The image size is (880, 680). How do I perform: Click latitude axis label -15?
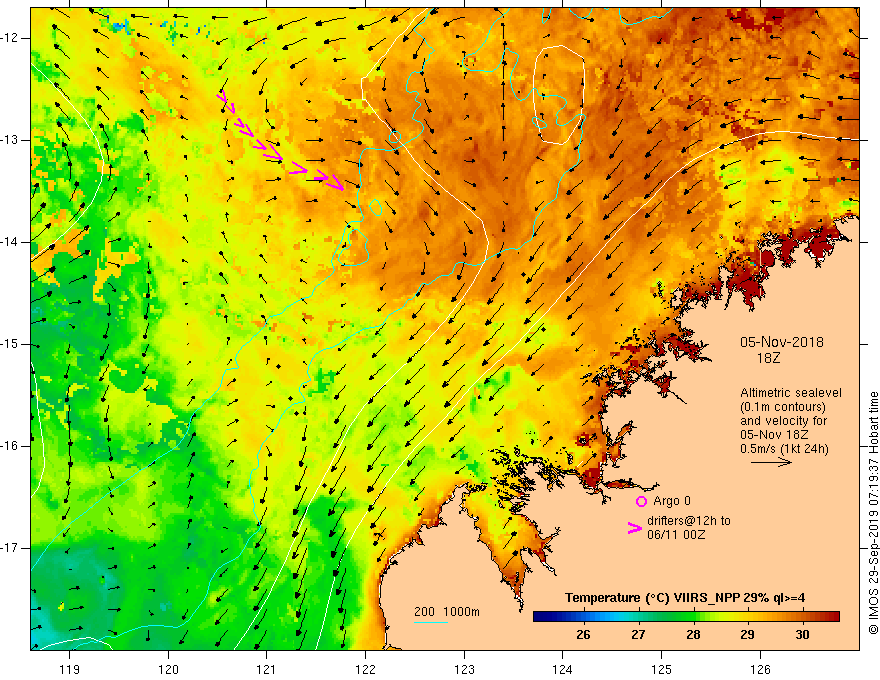[x=10, y=344]
